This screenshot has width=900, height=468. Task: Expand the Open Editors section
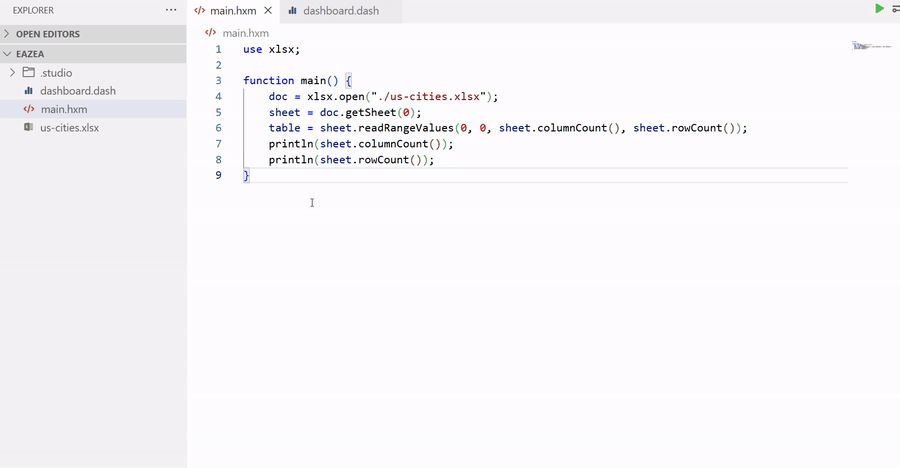click(8, 34)
